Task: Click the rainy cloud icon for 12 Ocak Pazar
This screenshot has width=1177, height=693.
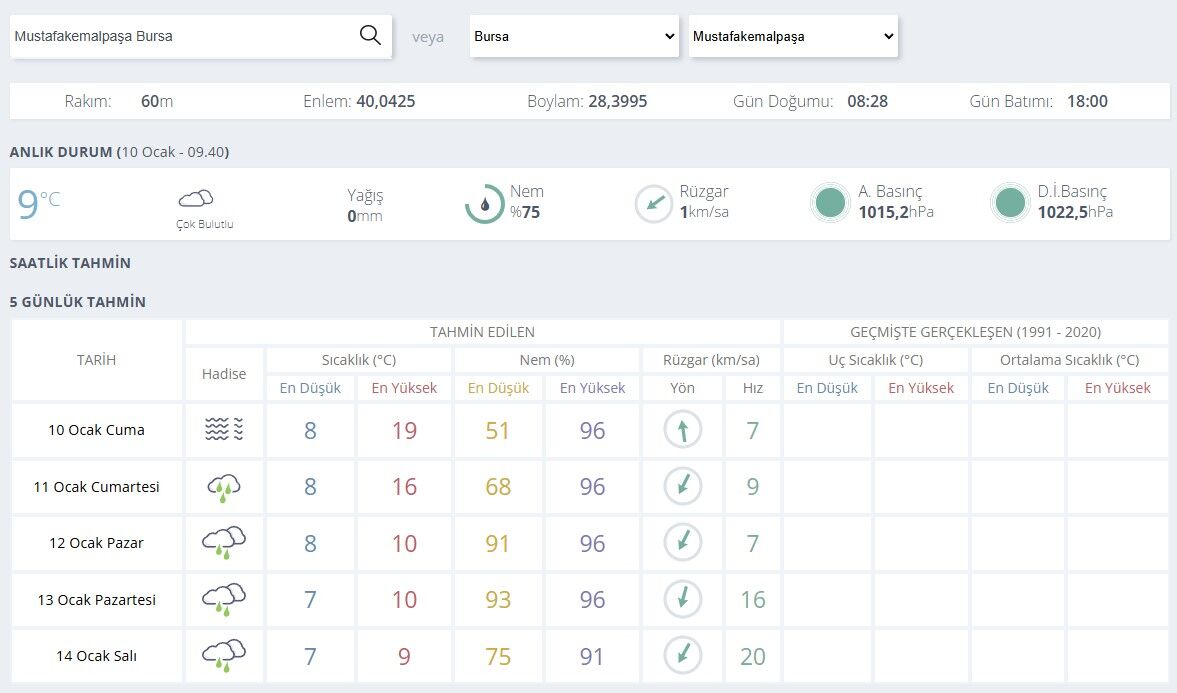Action: coord(224,543)
